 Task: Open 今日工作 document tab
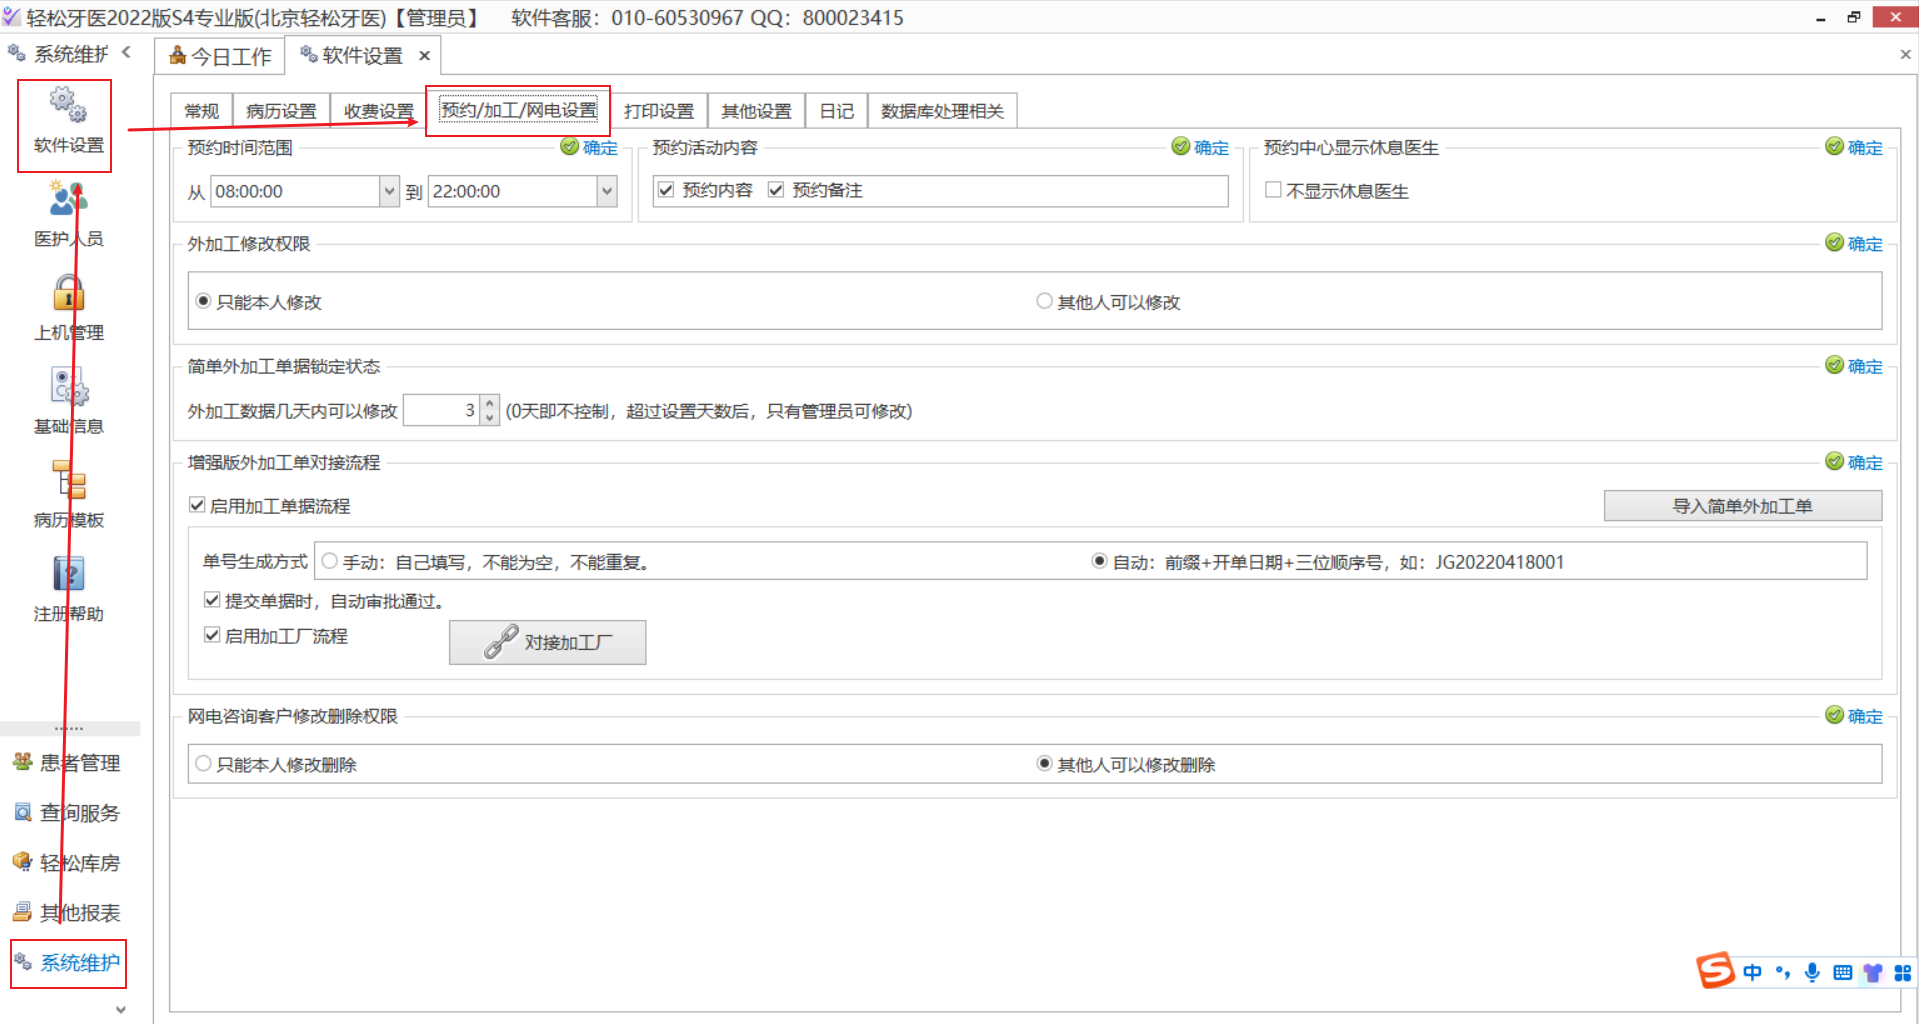coord(220,56)
